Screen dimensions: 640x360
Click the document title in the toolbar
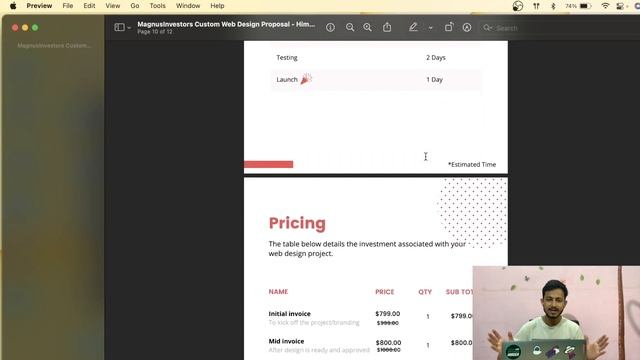click(226, 24)
